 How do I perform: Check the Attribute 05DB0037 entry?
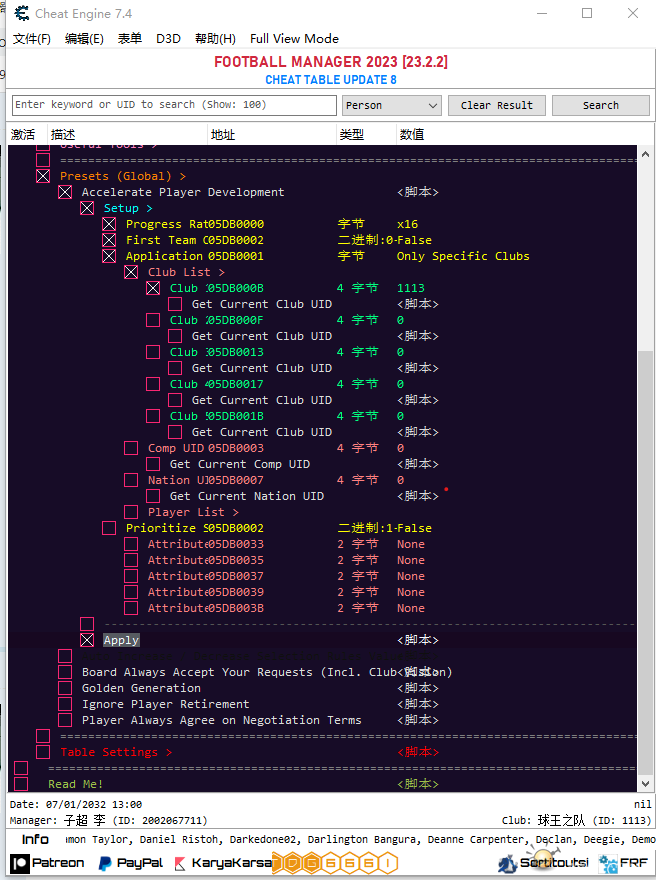pos(131,576)
